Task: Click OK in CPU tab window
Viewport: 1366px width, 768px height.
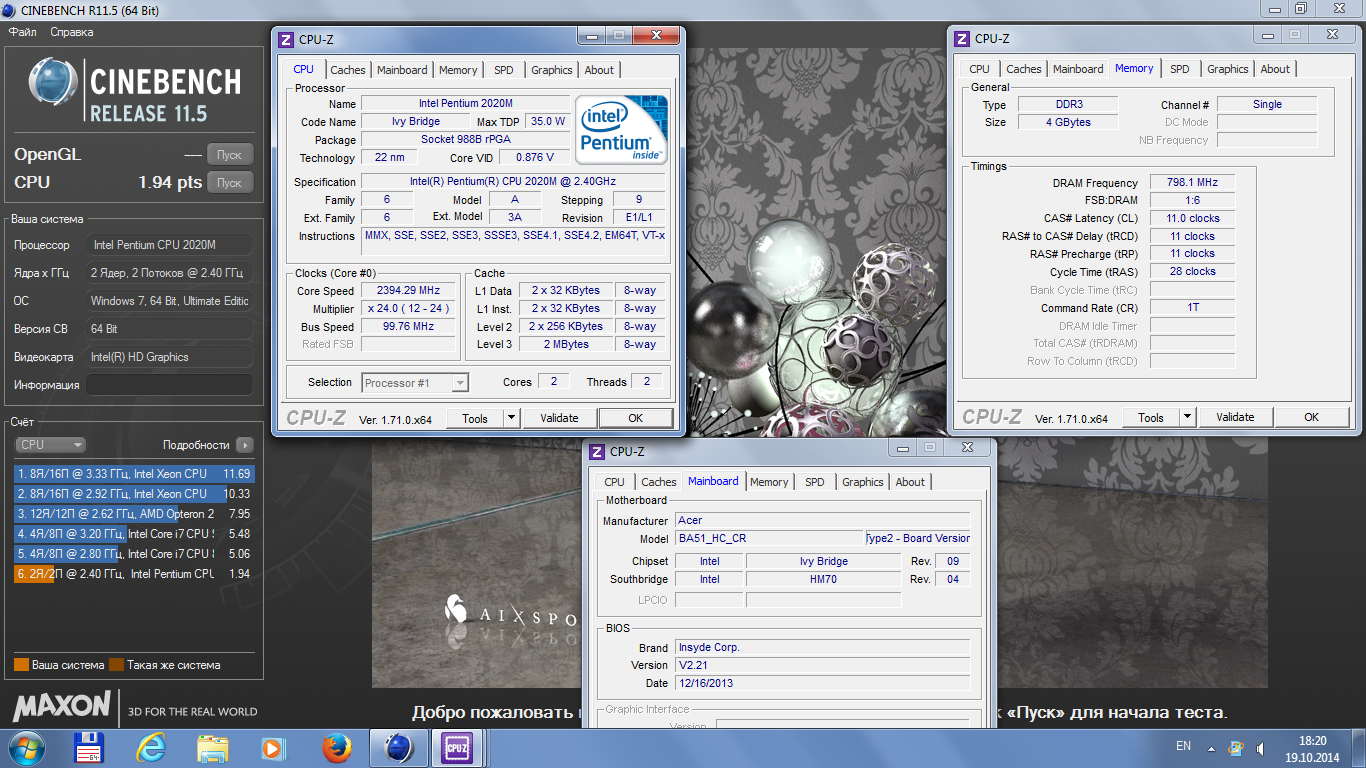Action: pyautogui.click(x=636, y=419)
